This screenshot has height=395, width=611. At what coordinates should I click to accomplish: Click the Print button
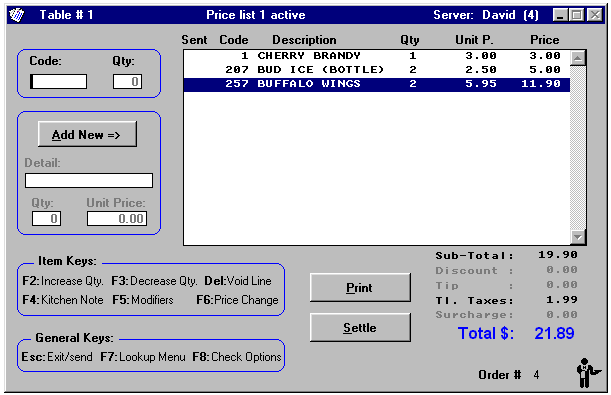(360, 287)
